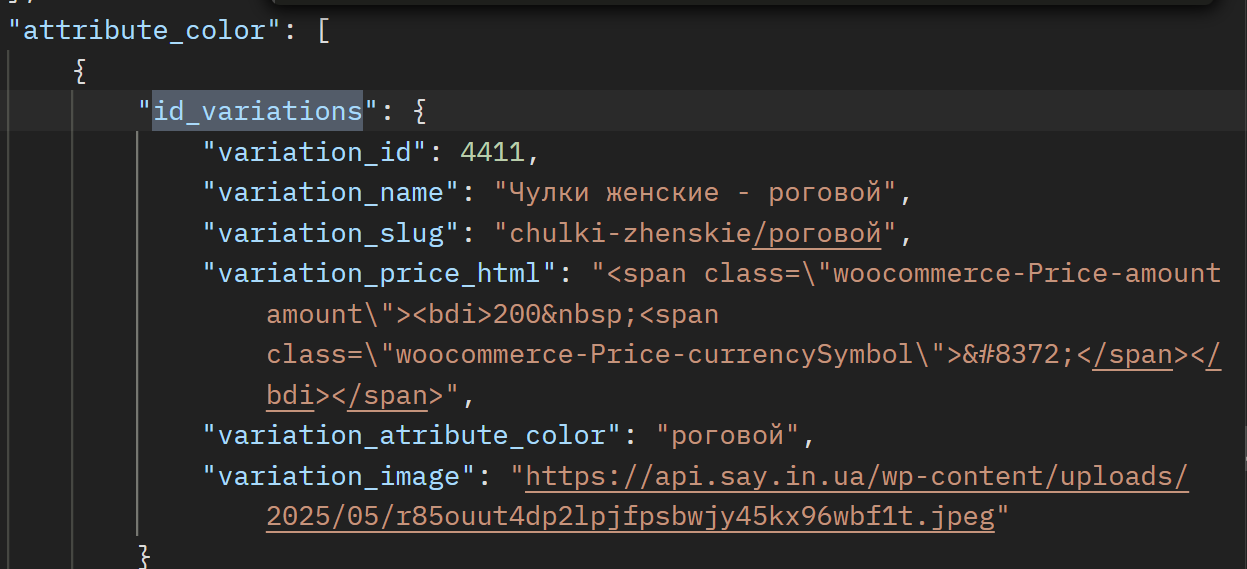Open the r85ouut4dp2lpjfpsbwjy45kx96wbf1t.jpeg link part
Viewport: 1247px width, 569px height.
pos(630,517)
